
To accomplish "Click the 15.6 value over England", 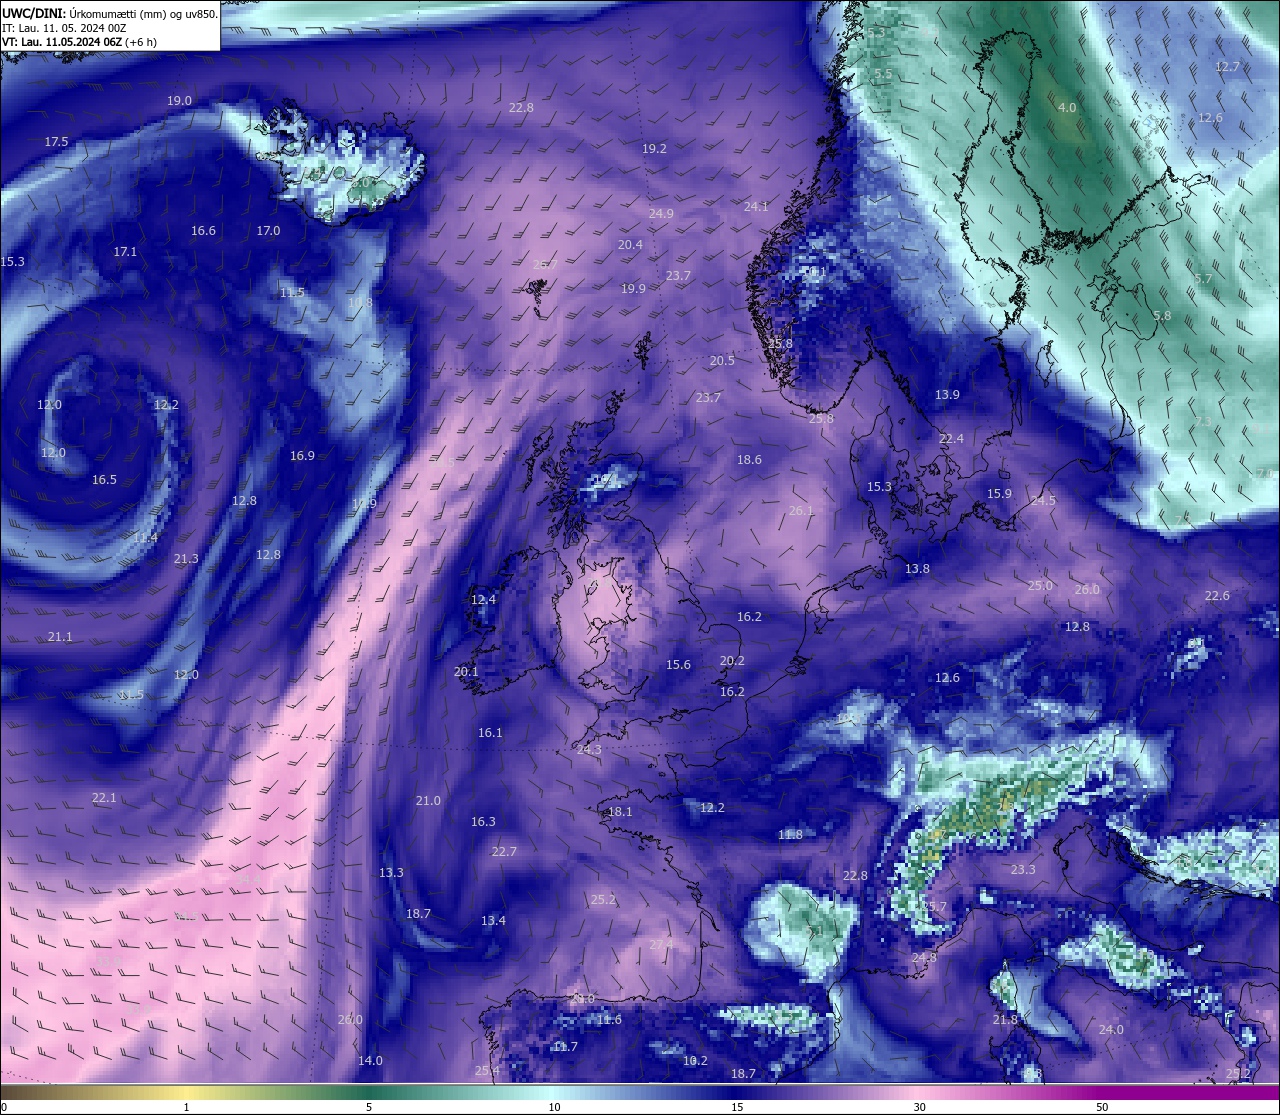I will (678, 665).
